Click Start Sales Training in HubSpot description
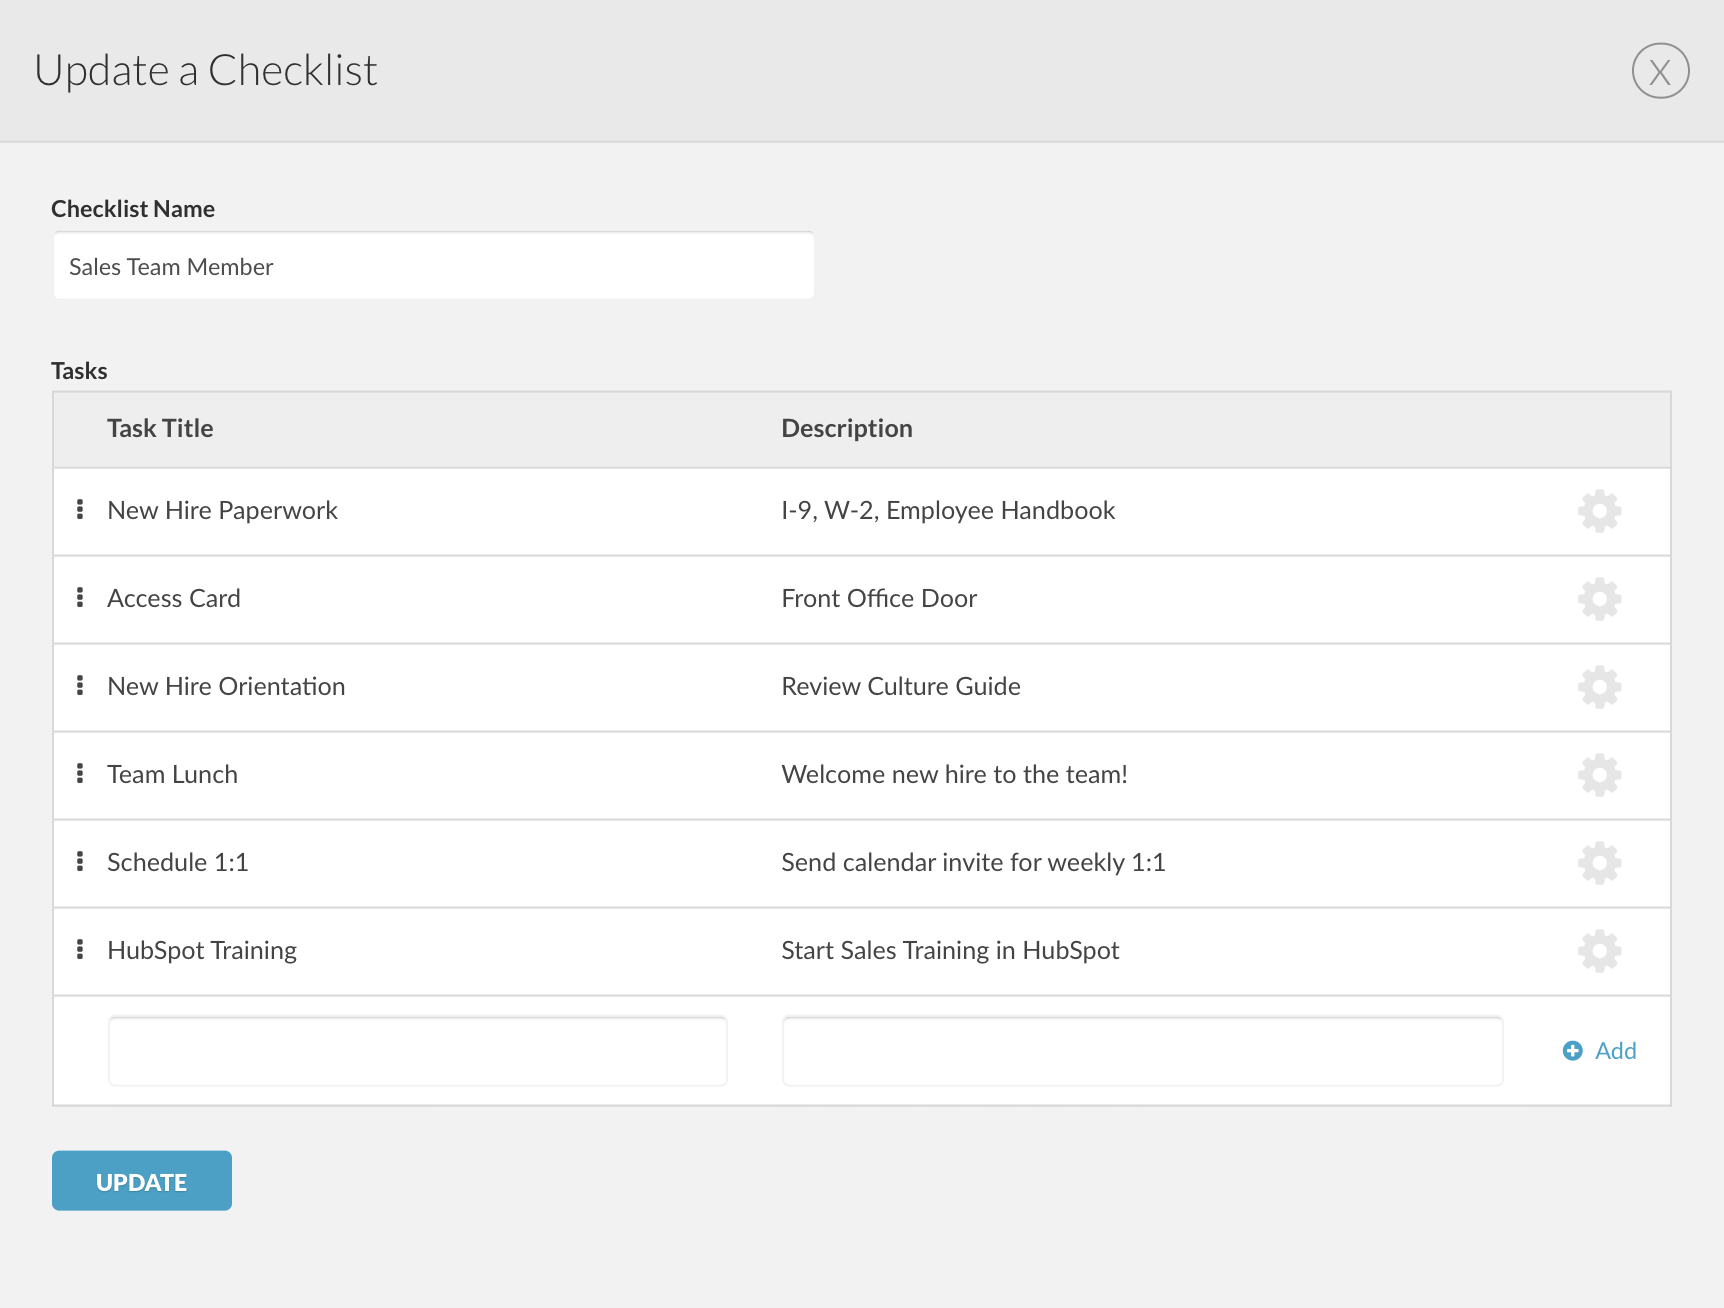Viewport: 1724px width, 1308px height. click(950, 950)
